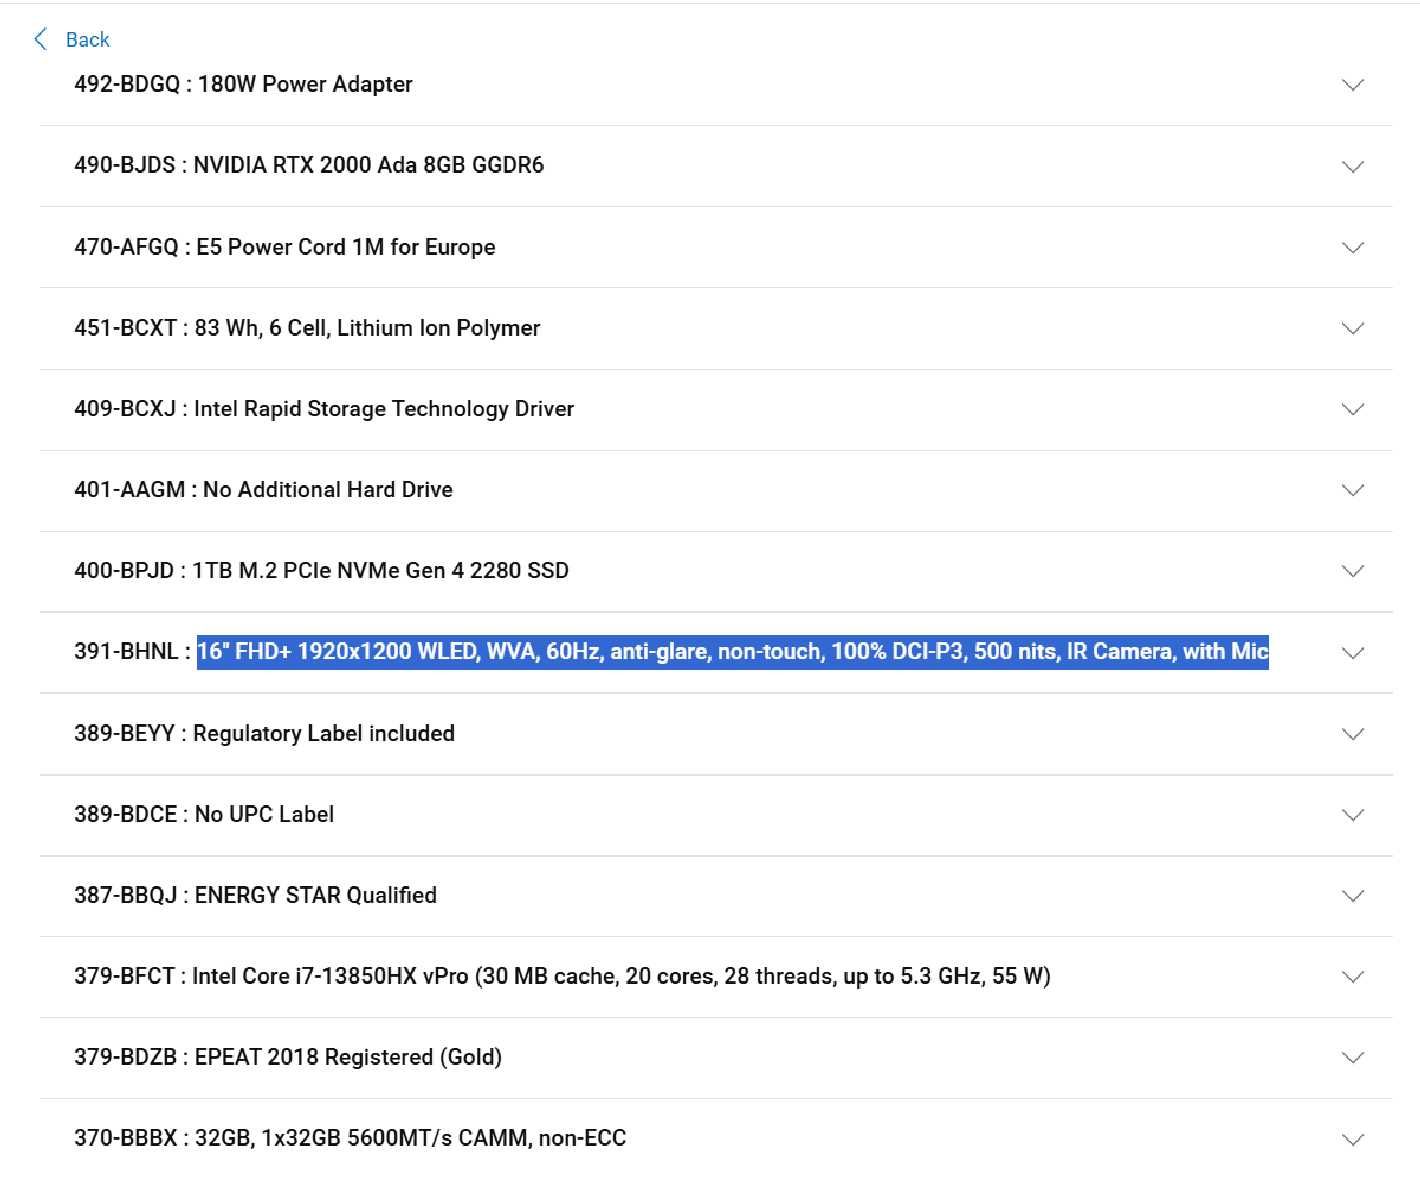Click the back arrow chevron icon

(40, 40)
